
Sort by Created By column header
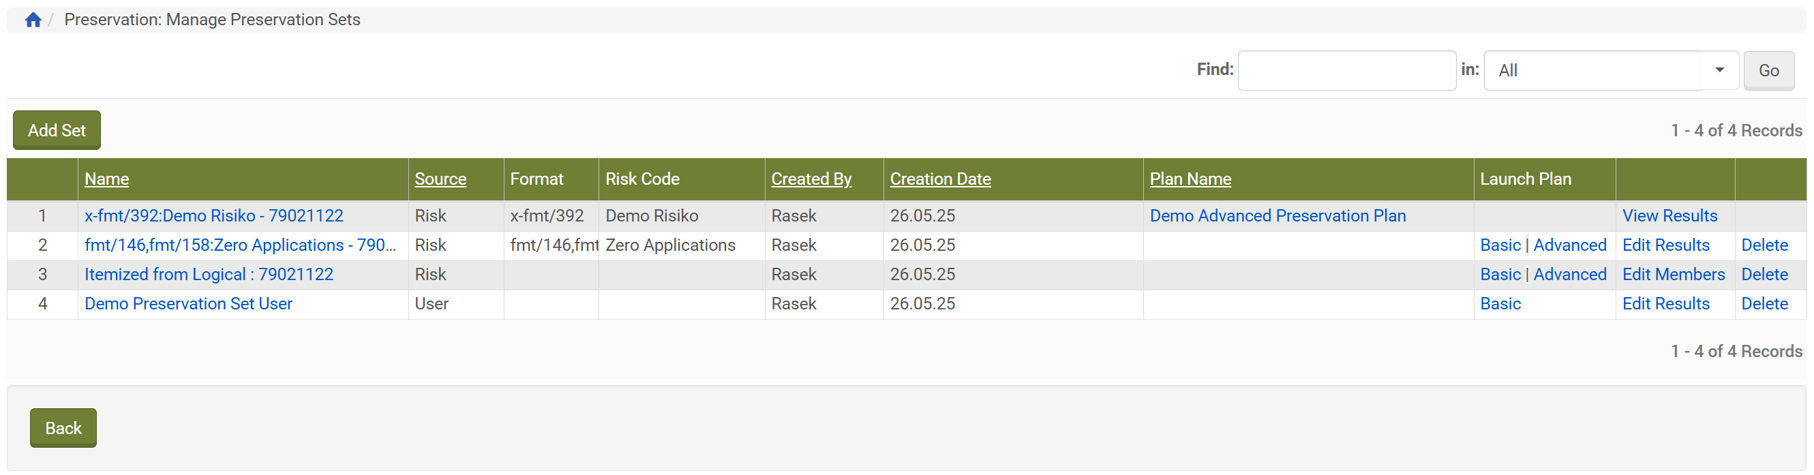pyautogui.click(x=811, y=179)
